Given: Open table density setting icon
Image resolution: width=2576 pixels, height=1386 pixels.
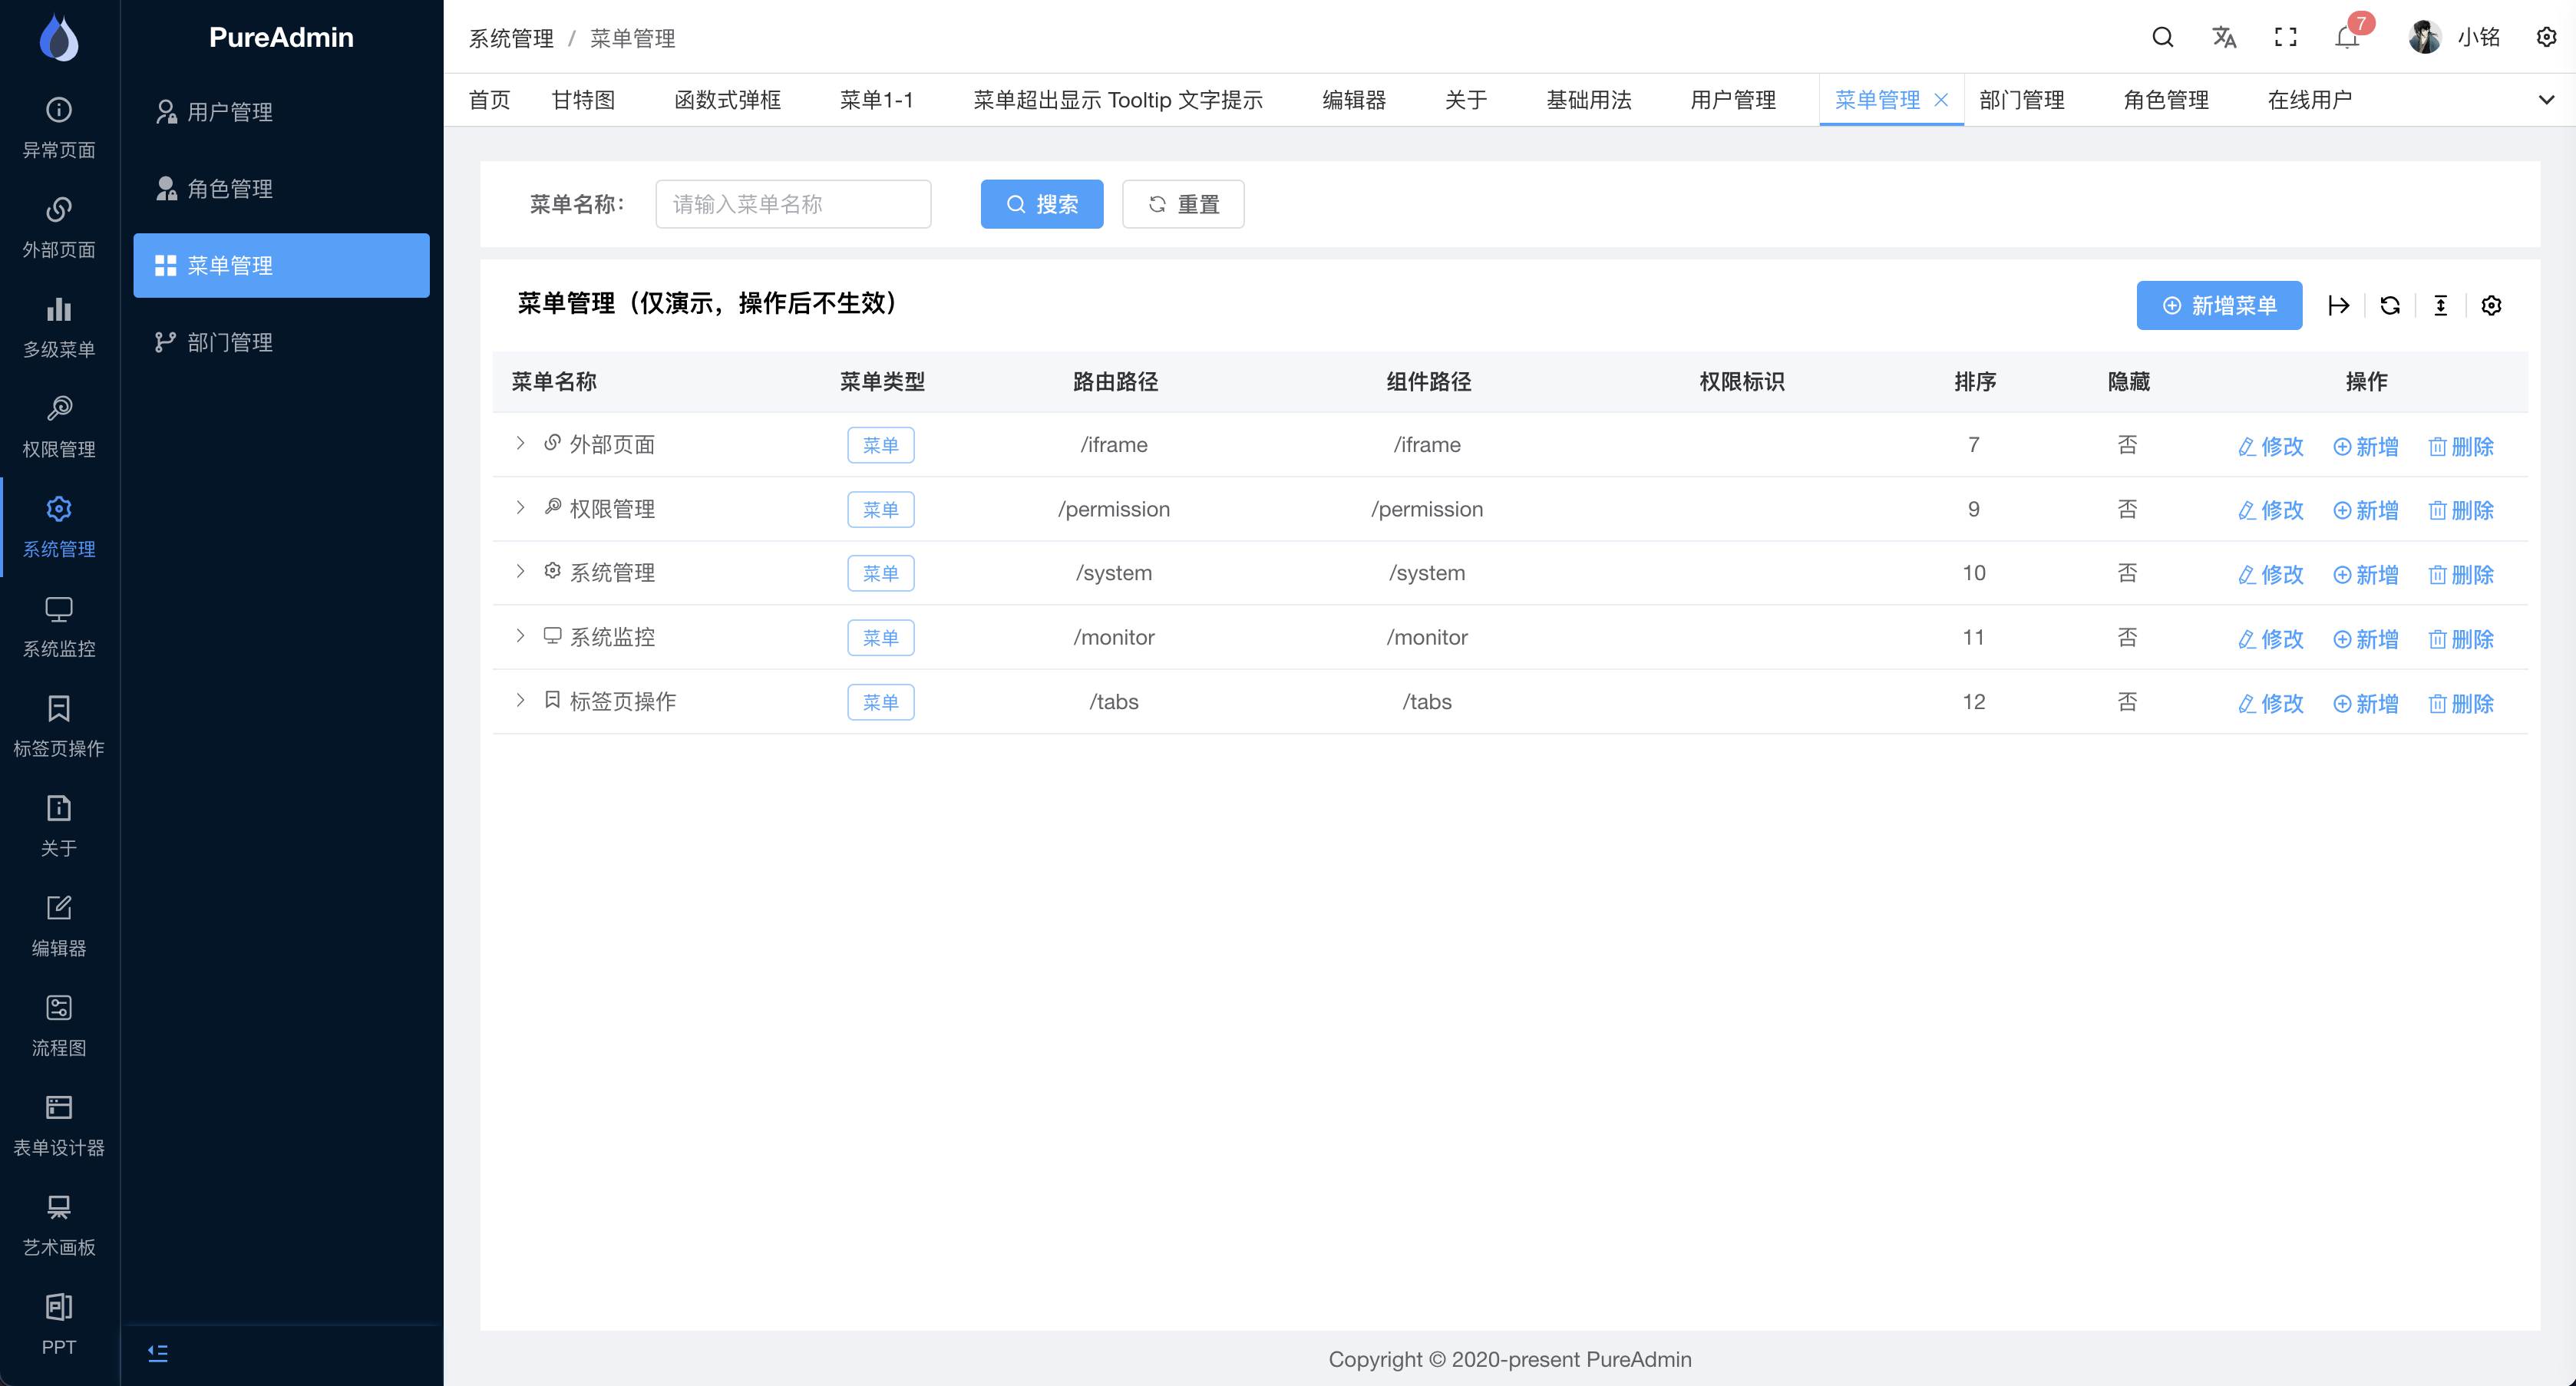Looking at the screenshot, I should point(2440,305).
